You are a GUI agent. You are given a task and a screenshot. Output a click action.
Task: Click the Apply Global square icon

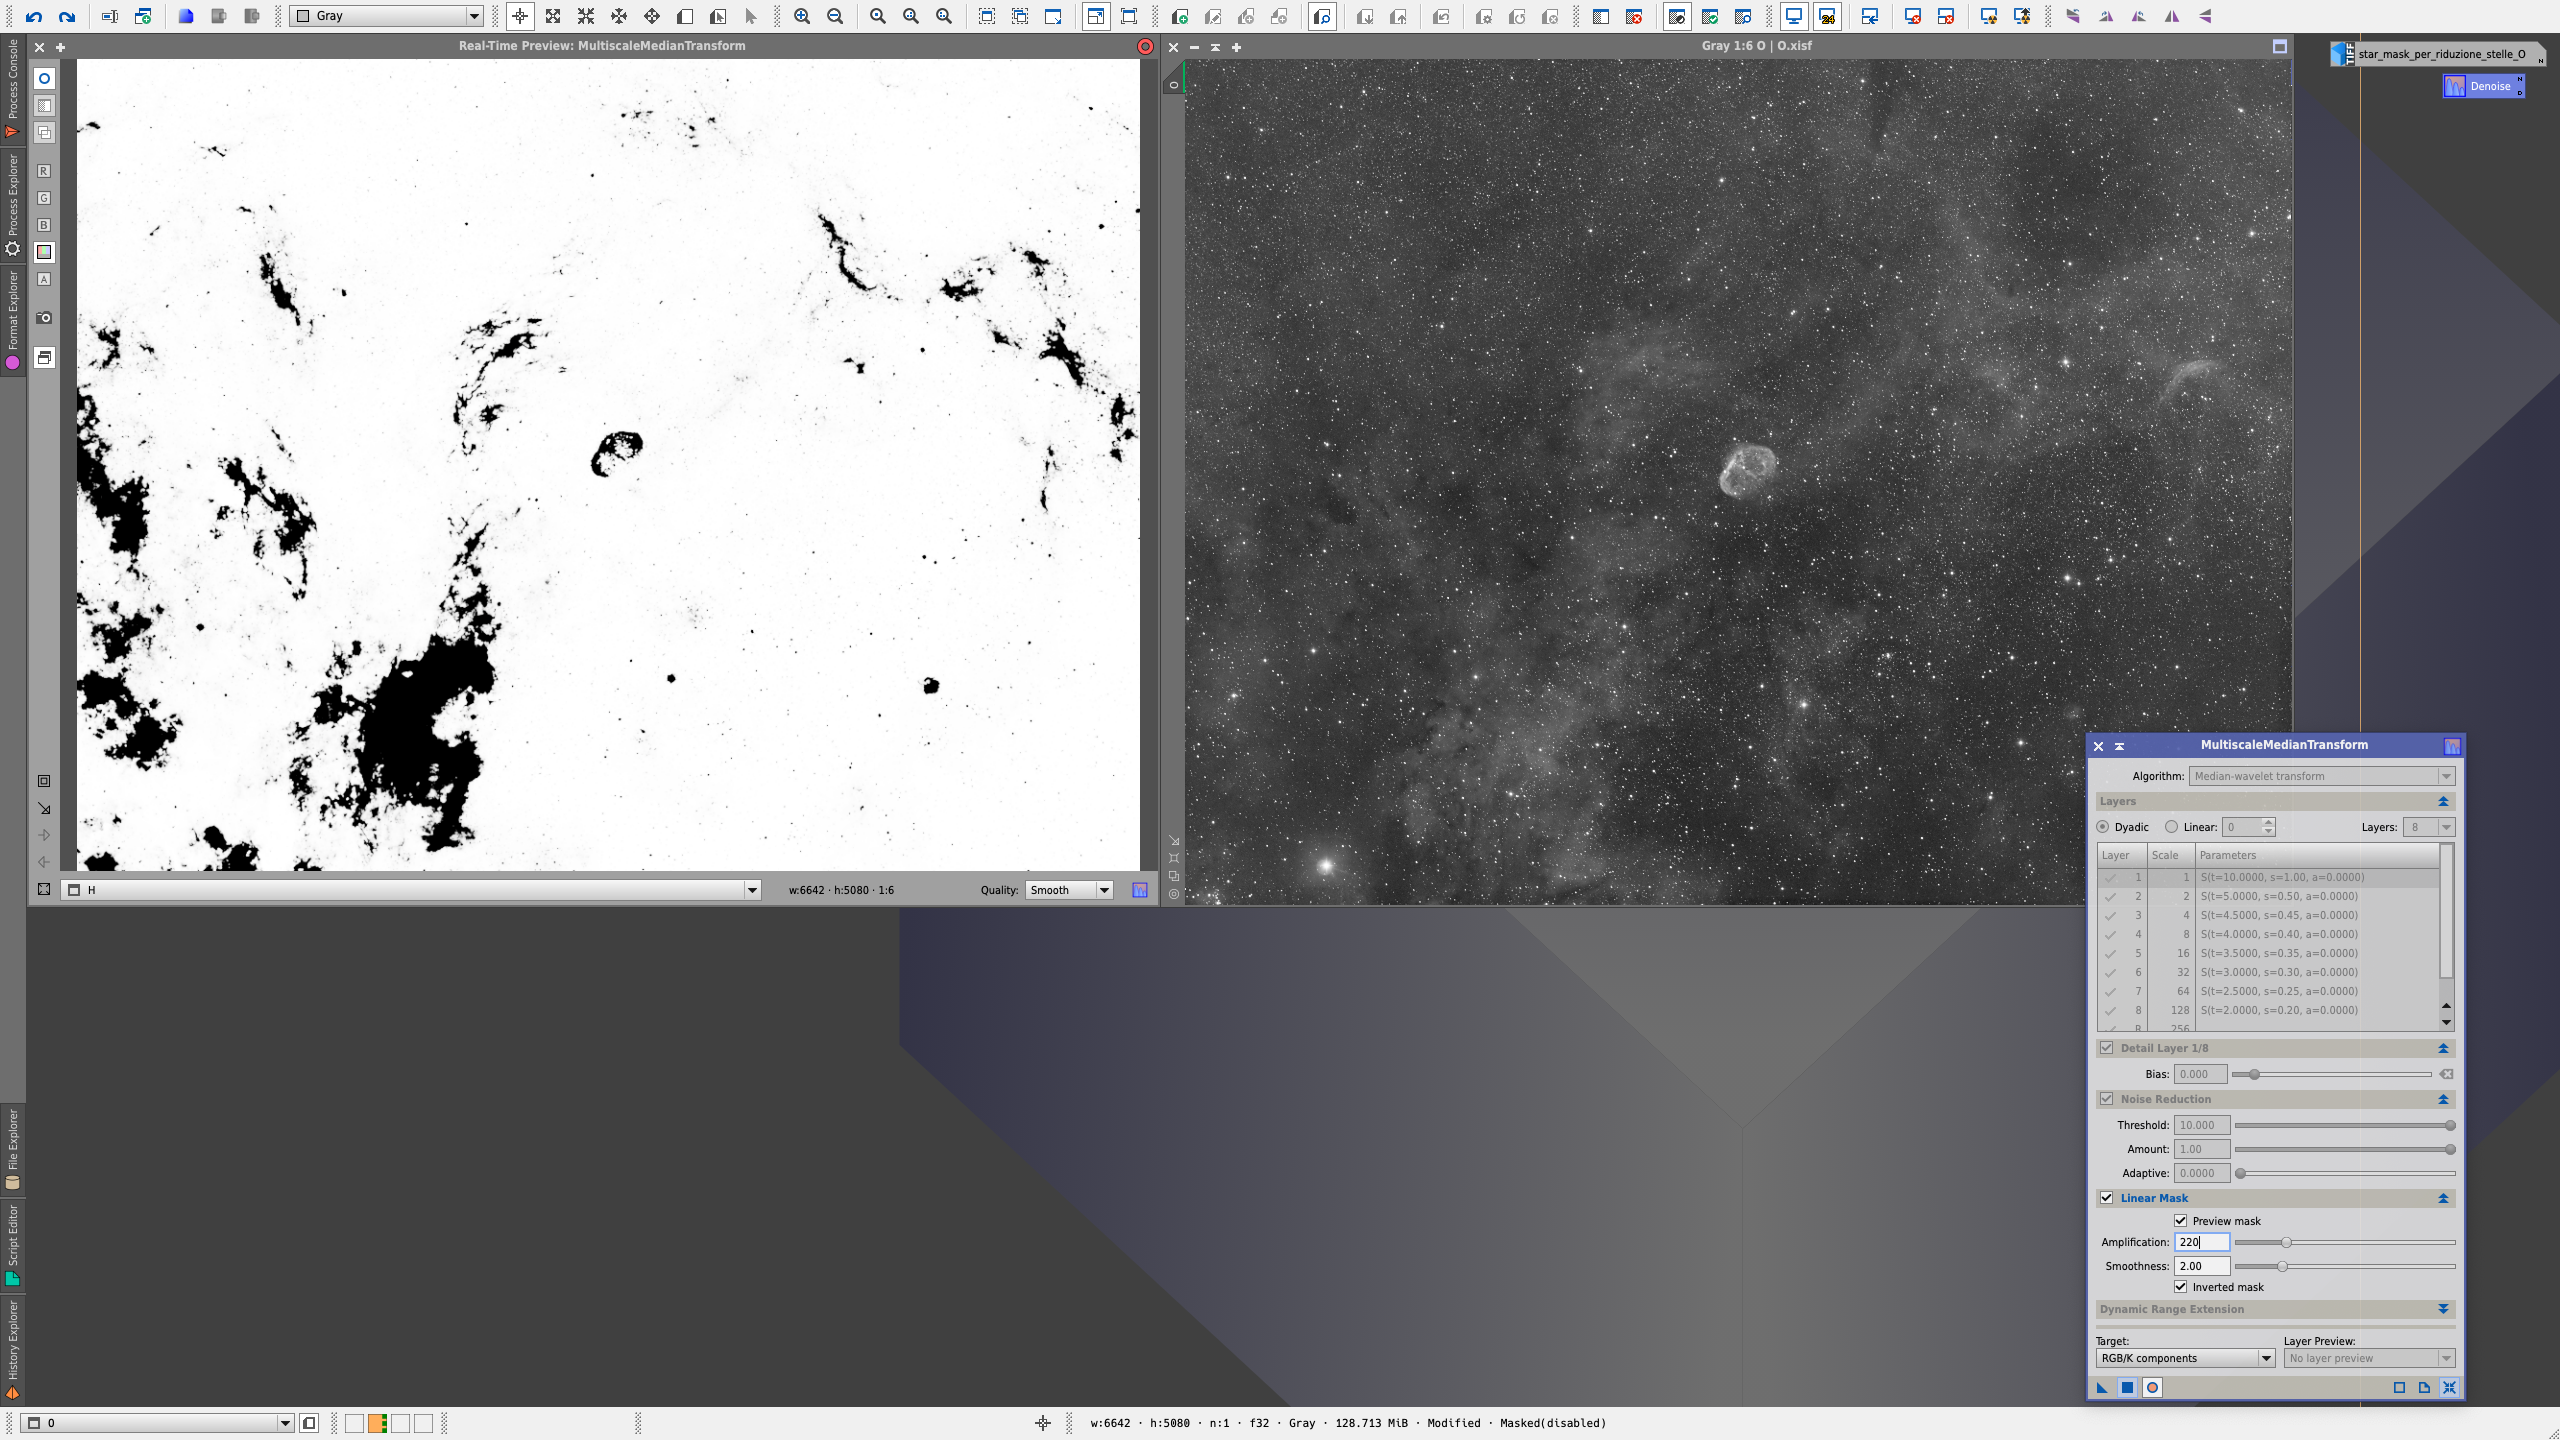[x=2127, y=1387]
